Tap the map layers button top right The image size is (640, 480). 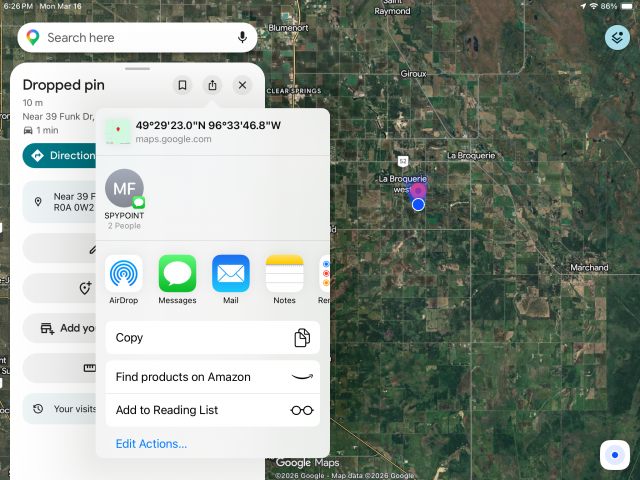click(x=617, y=38)
